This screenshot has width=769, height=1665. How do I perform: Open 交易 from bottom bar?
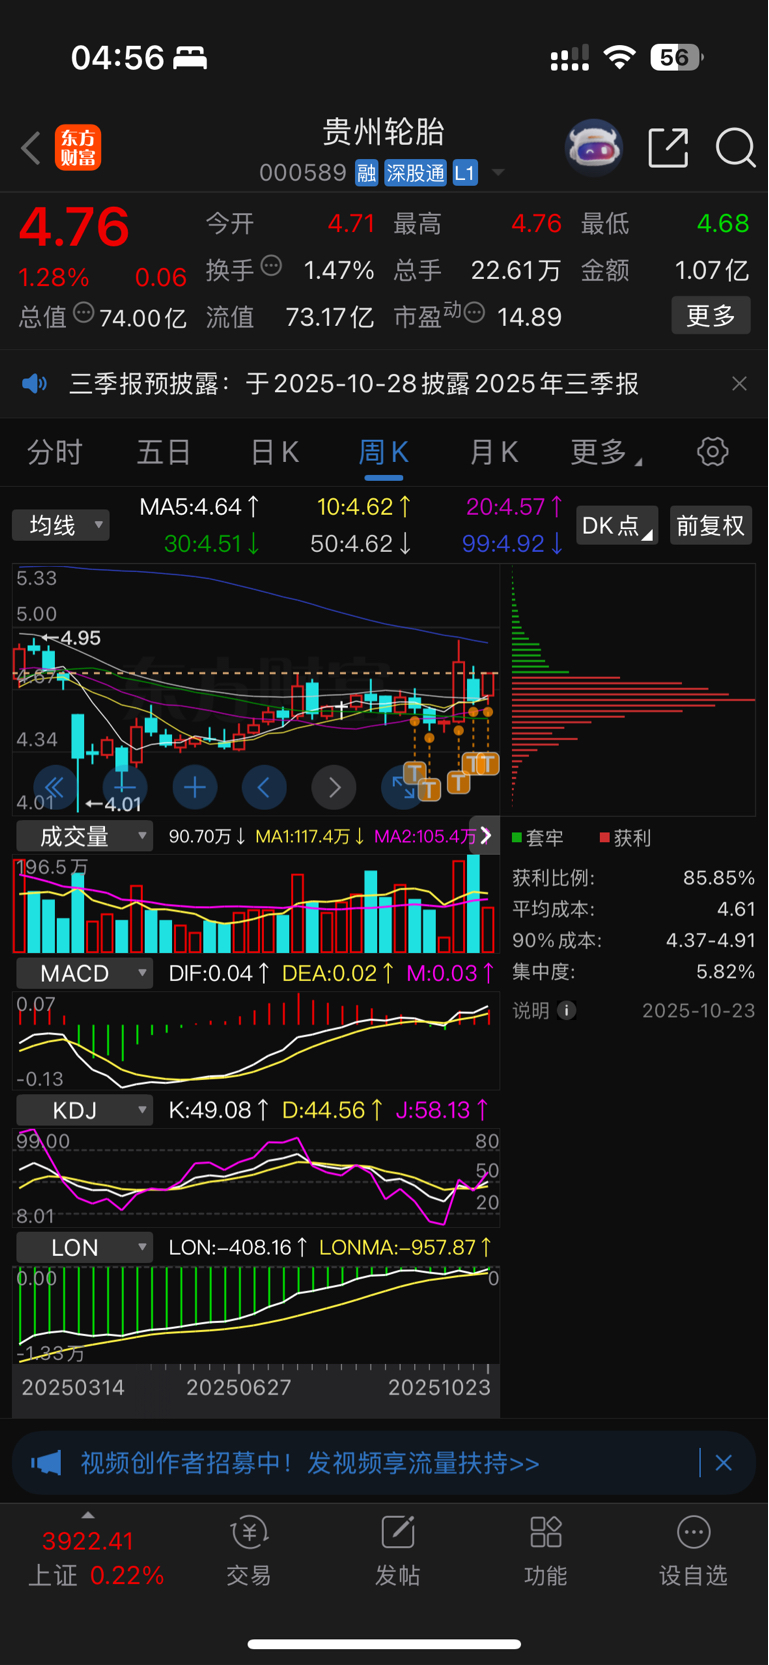(x=249, y=1551)
